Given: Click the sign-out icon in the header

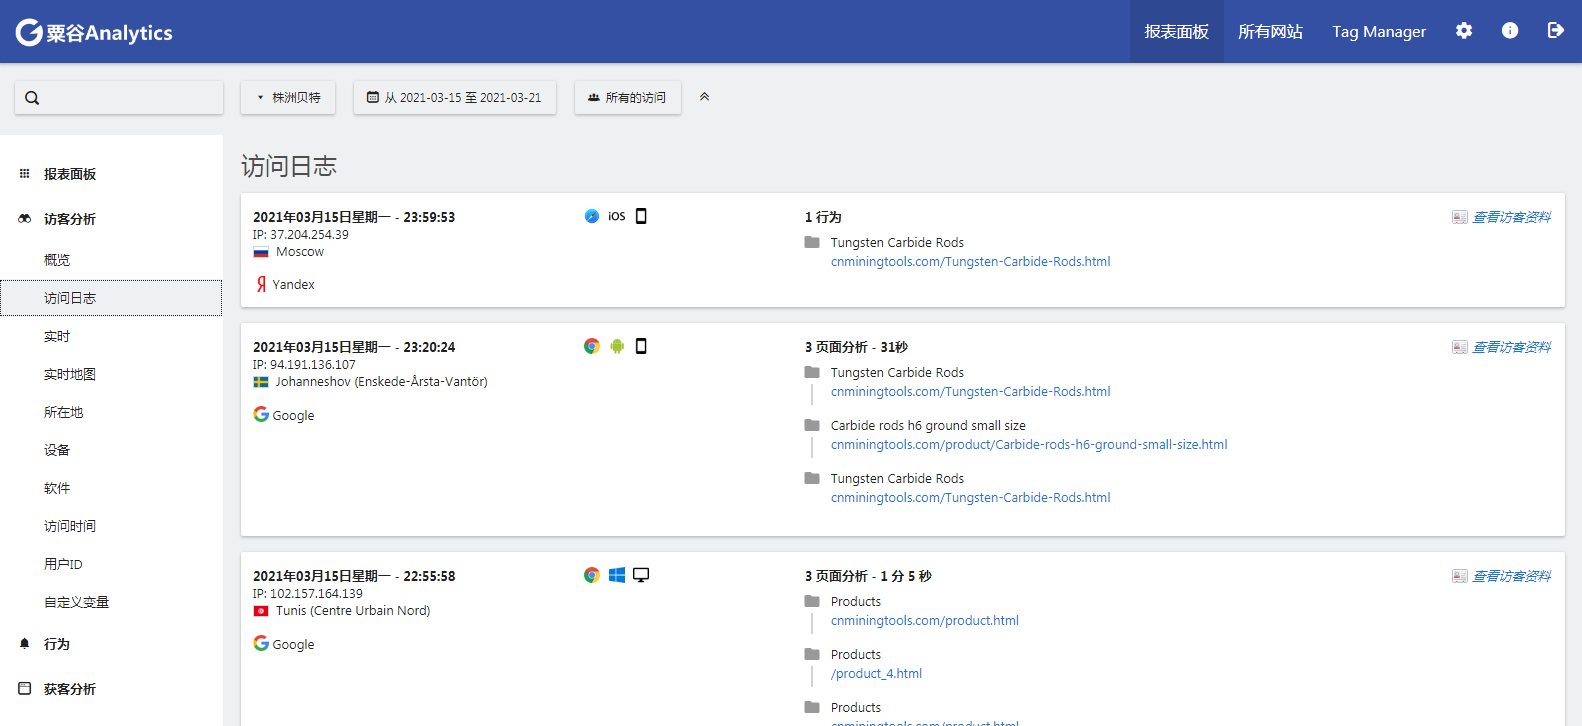Looking at the screenshot, I should click(x=1555, y=31).
